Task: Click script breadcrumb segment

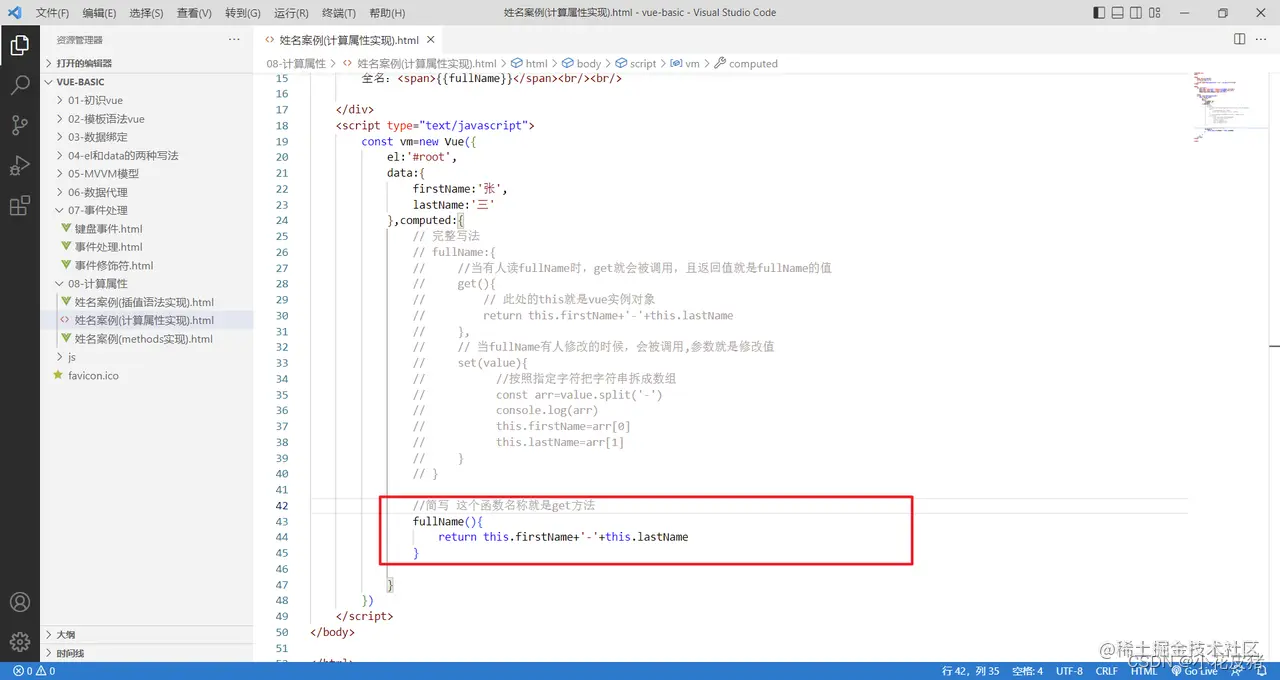Action: pyautogui.click(x=636, y=63)
